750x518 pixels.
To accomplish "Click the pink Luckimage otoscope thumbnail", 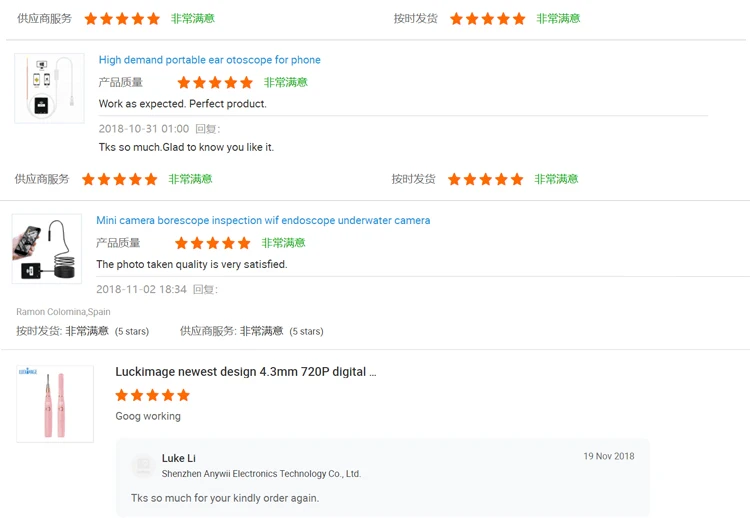I will click(x=55, y=404).
